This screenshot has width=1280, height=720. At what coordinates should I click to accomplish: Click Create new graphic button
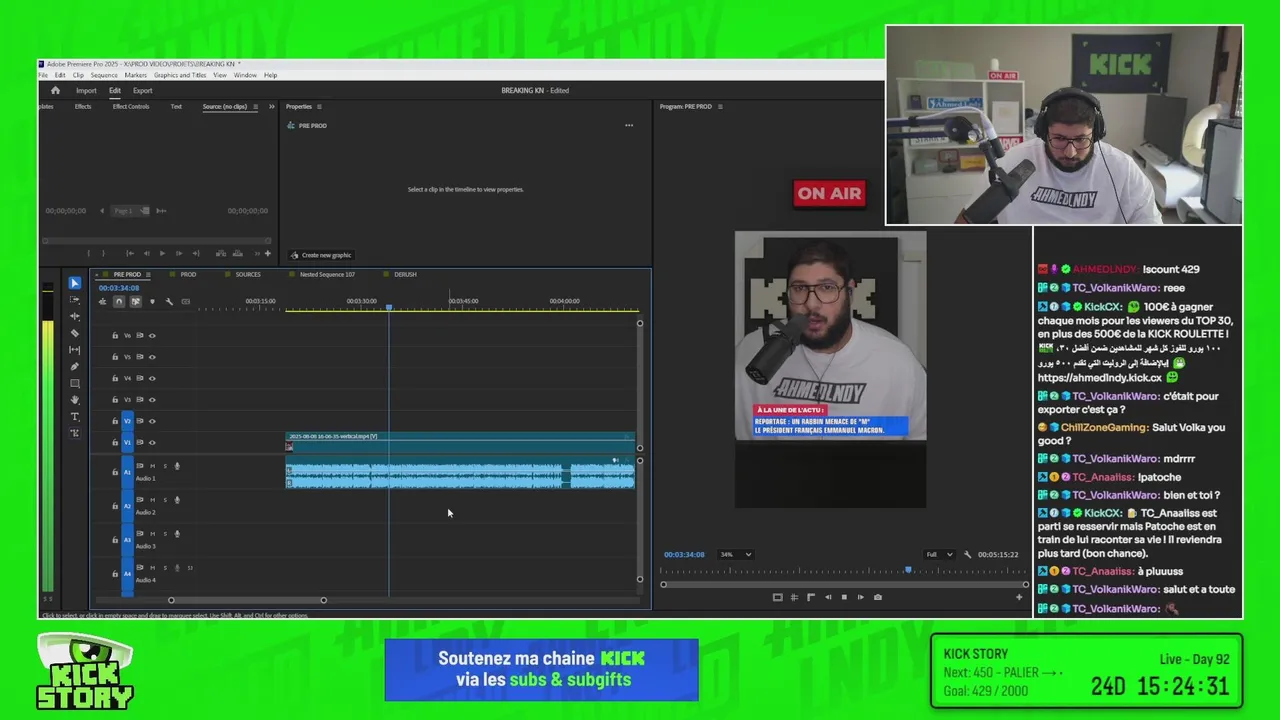pos(321,255)
